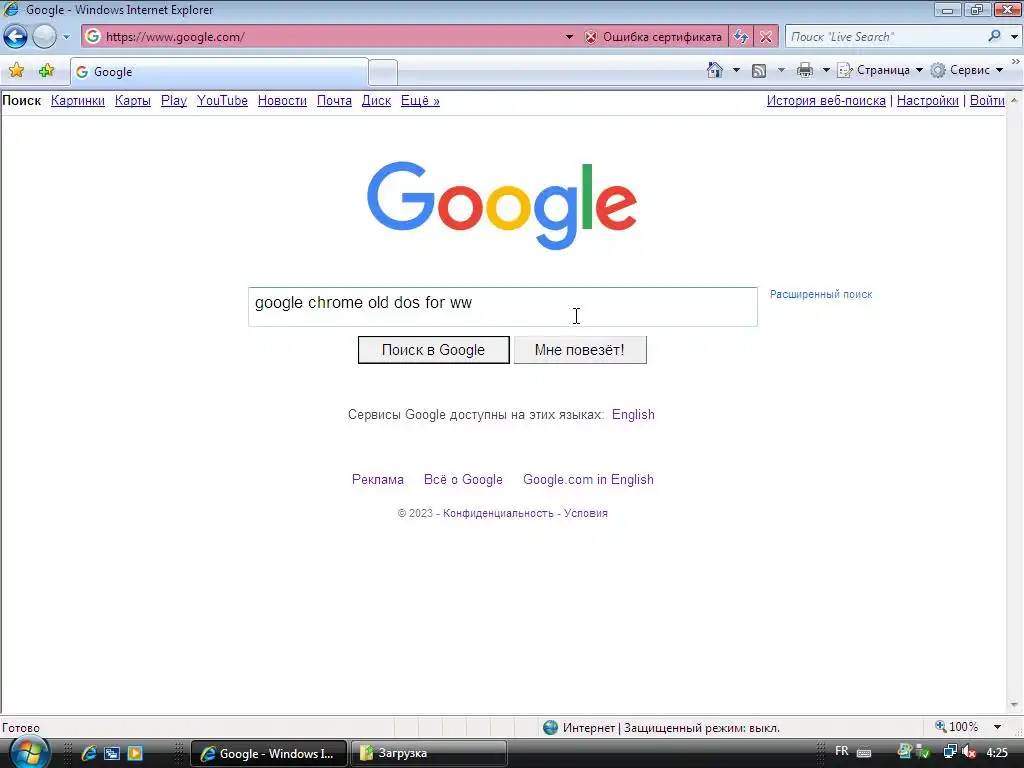
Task: Click the Home page icon
Action: (x=714, y=70)
